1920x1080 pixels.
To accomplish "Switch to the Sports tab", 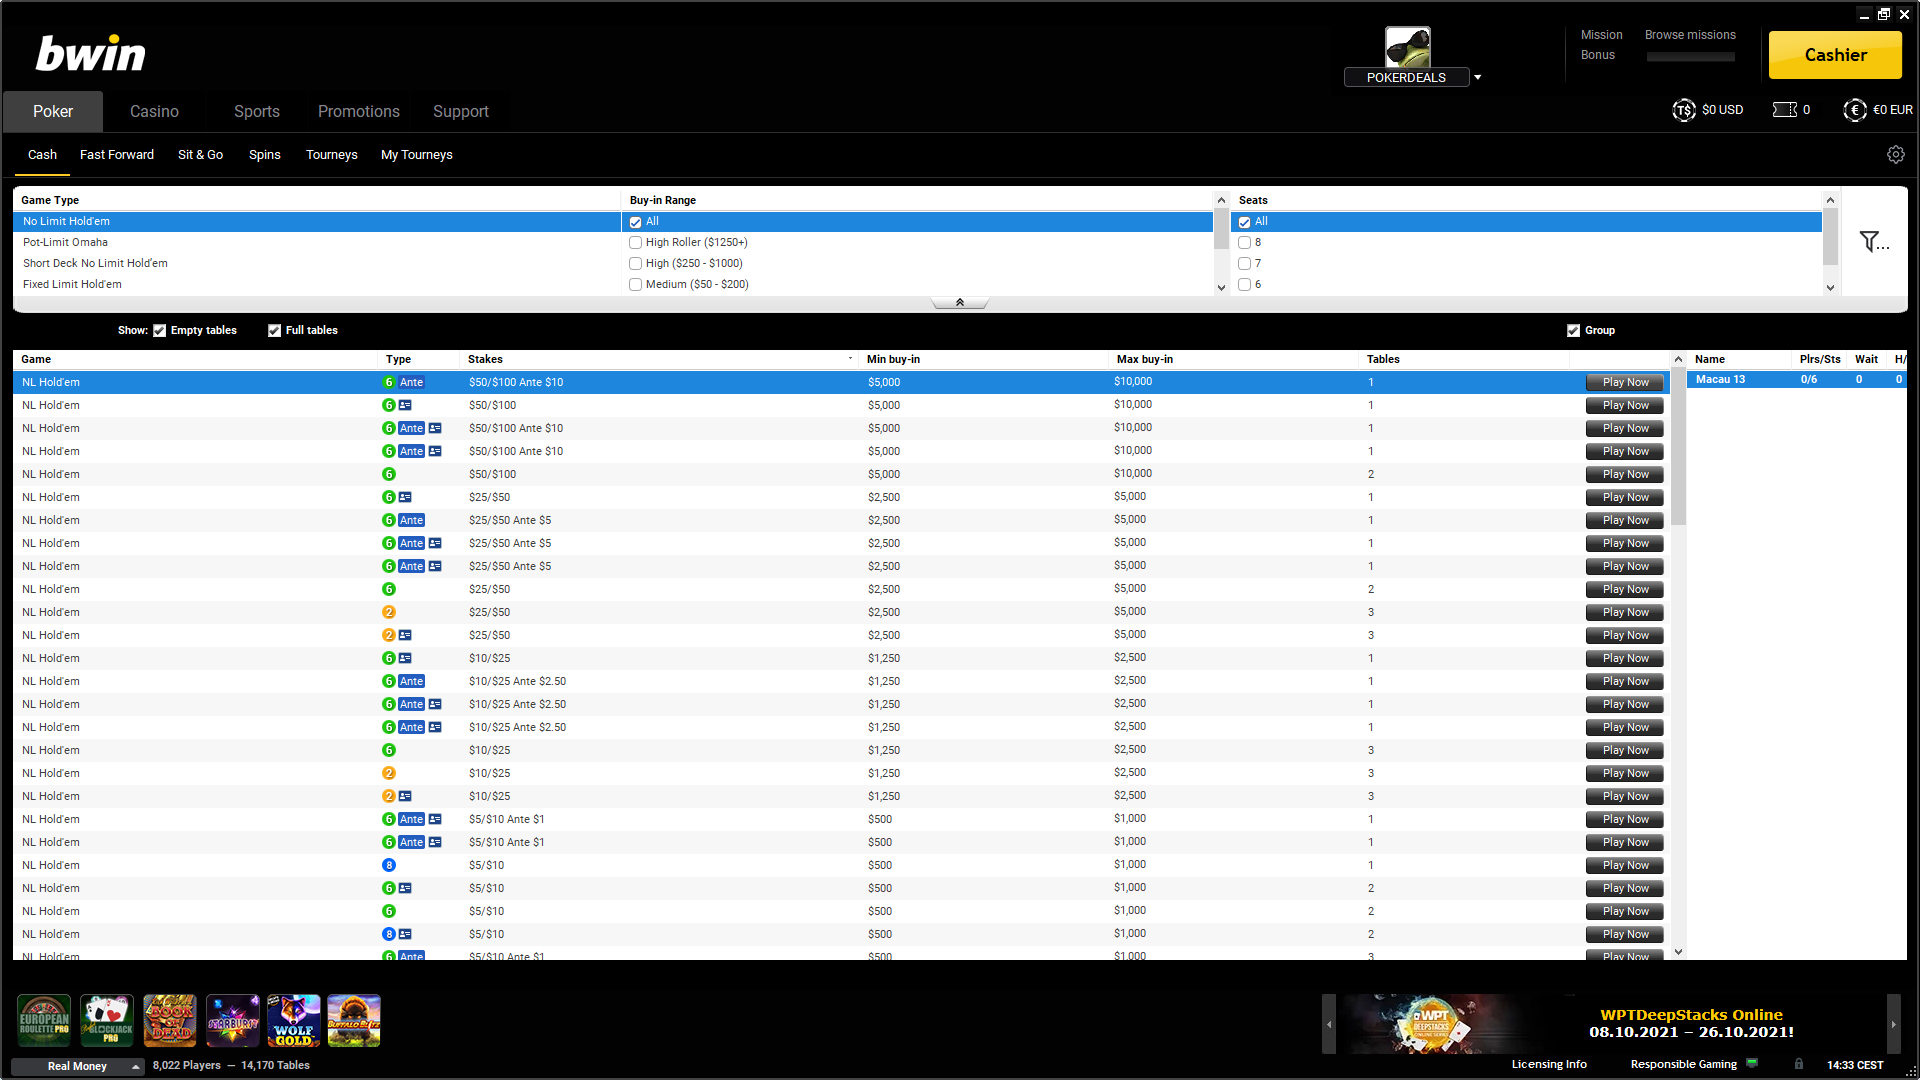I will coord(257,111).
